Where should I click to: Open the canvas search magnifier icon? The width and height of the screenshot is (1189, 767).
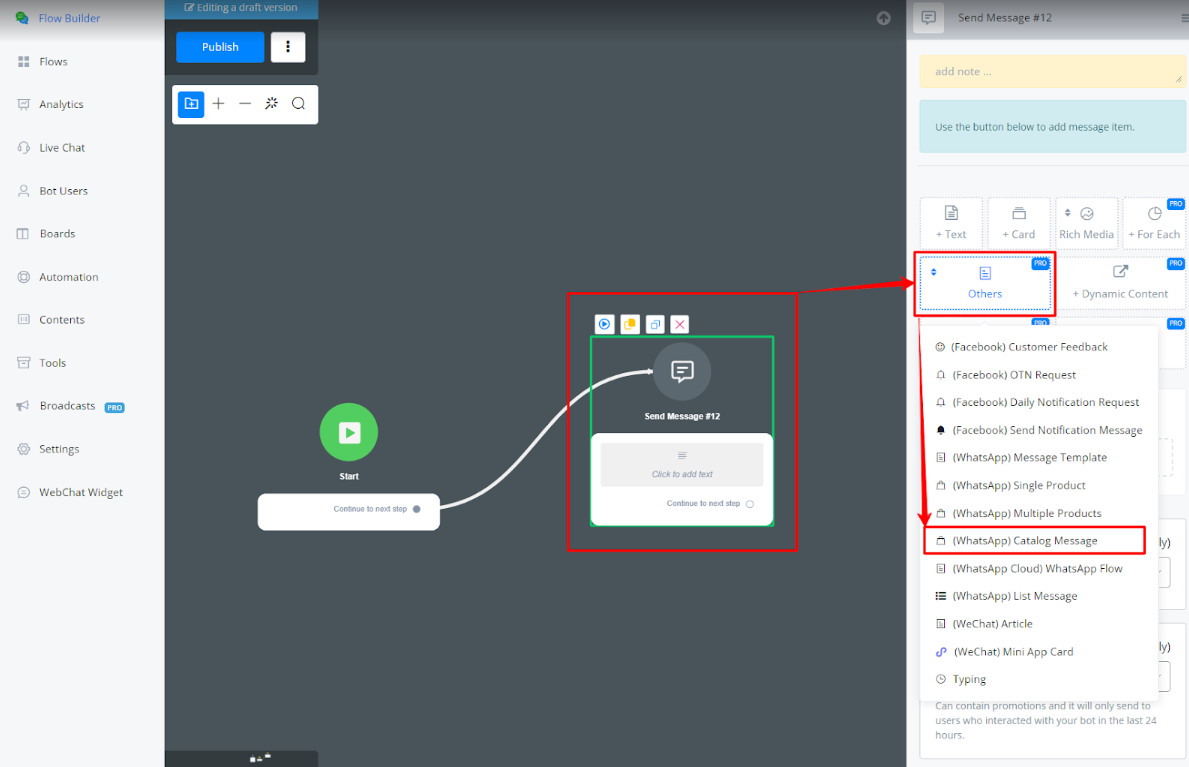pos(298,104)
